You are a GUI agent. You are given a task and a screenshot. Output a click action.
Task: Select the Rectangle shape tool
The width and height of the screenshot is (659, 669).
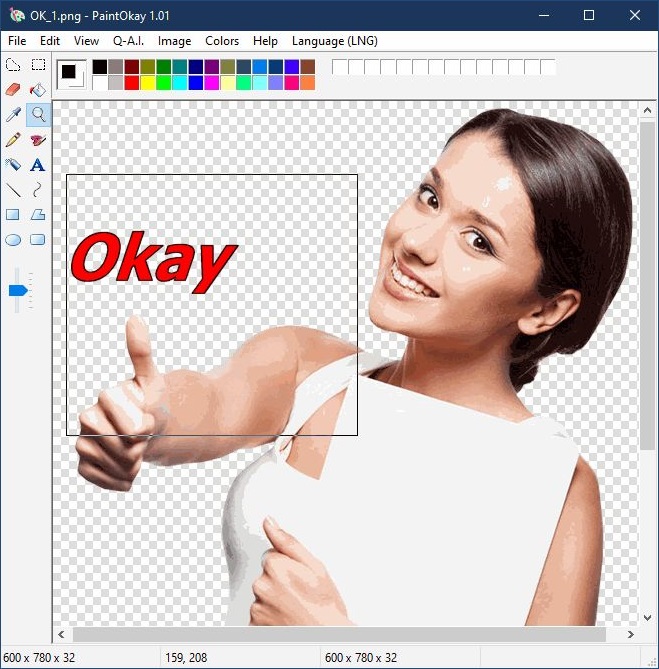click(x=13, y=215)
